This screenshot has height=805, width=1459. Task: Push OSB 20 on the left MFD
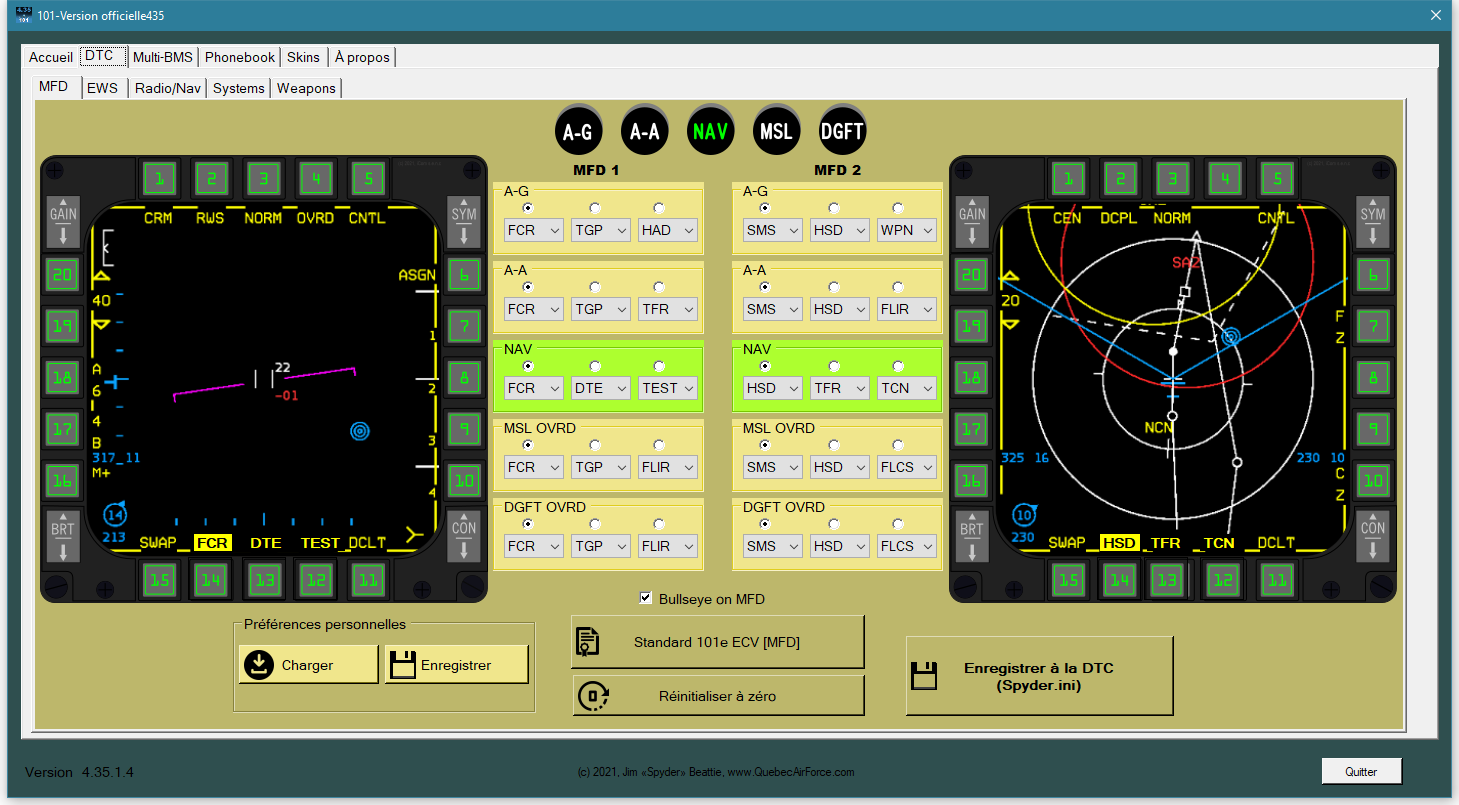pyautogui.click(x=63, y=274)
